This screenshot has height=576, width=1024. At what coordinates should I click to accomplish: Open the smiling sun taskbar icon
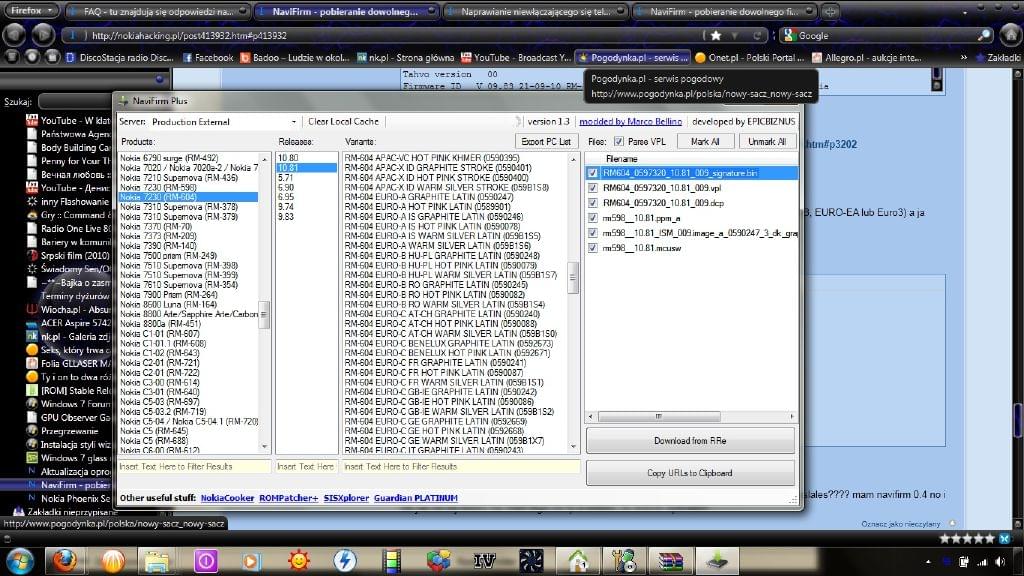coord(299,561)
